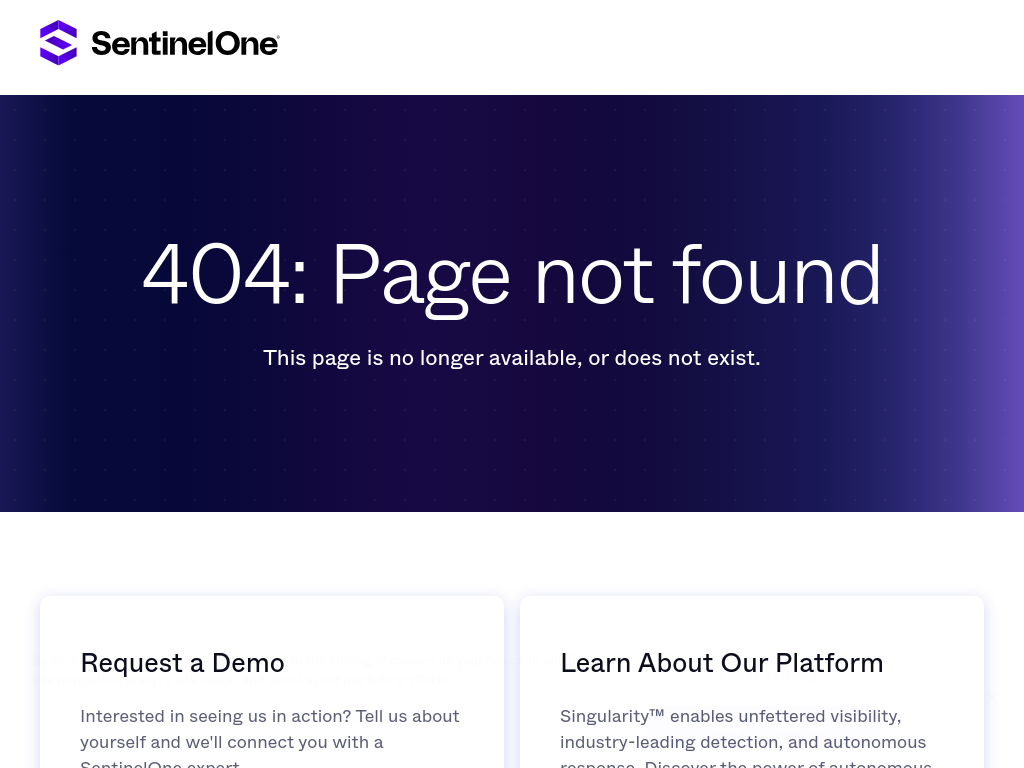Click the word 'found' in the heading
Image resolution: width=1024 pixels, height=768 pixels.
[x=777, y=274]
